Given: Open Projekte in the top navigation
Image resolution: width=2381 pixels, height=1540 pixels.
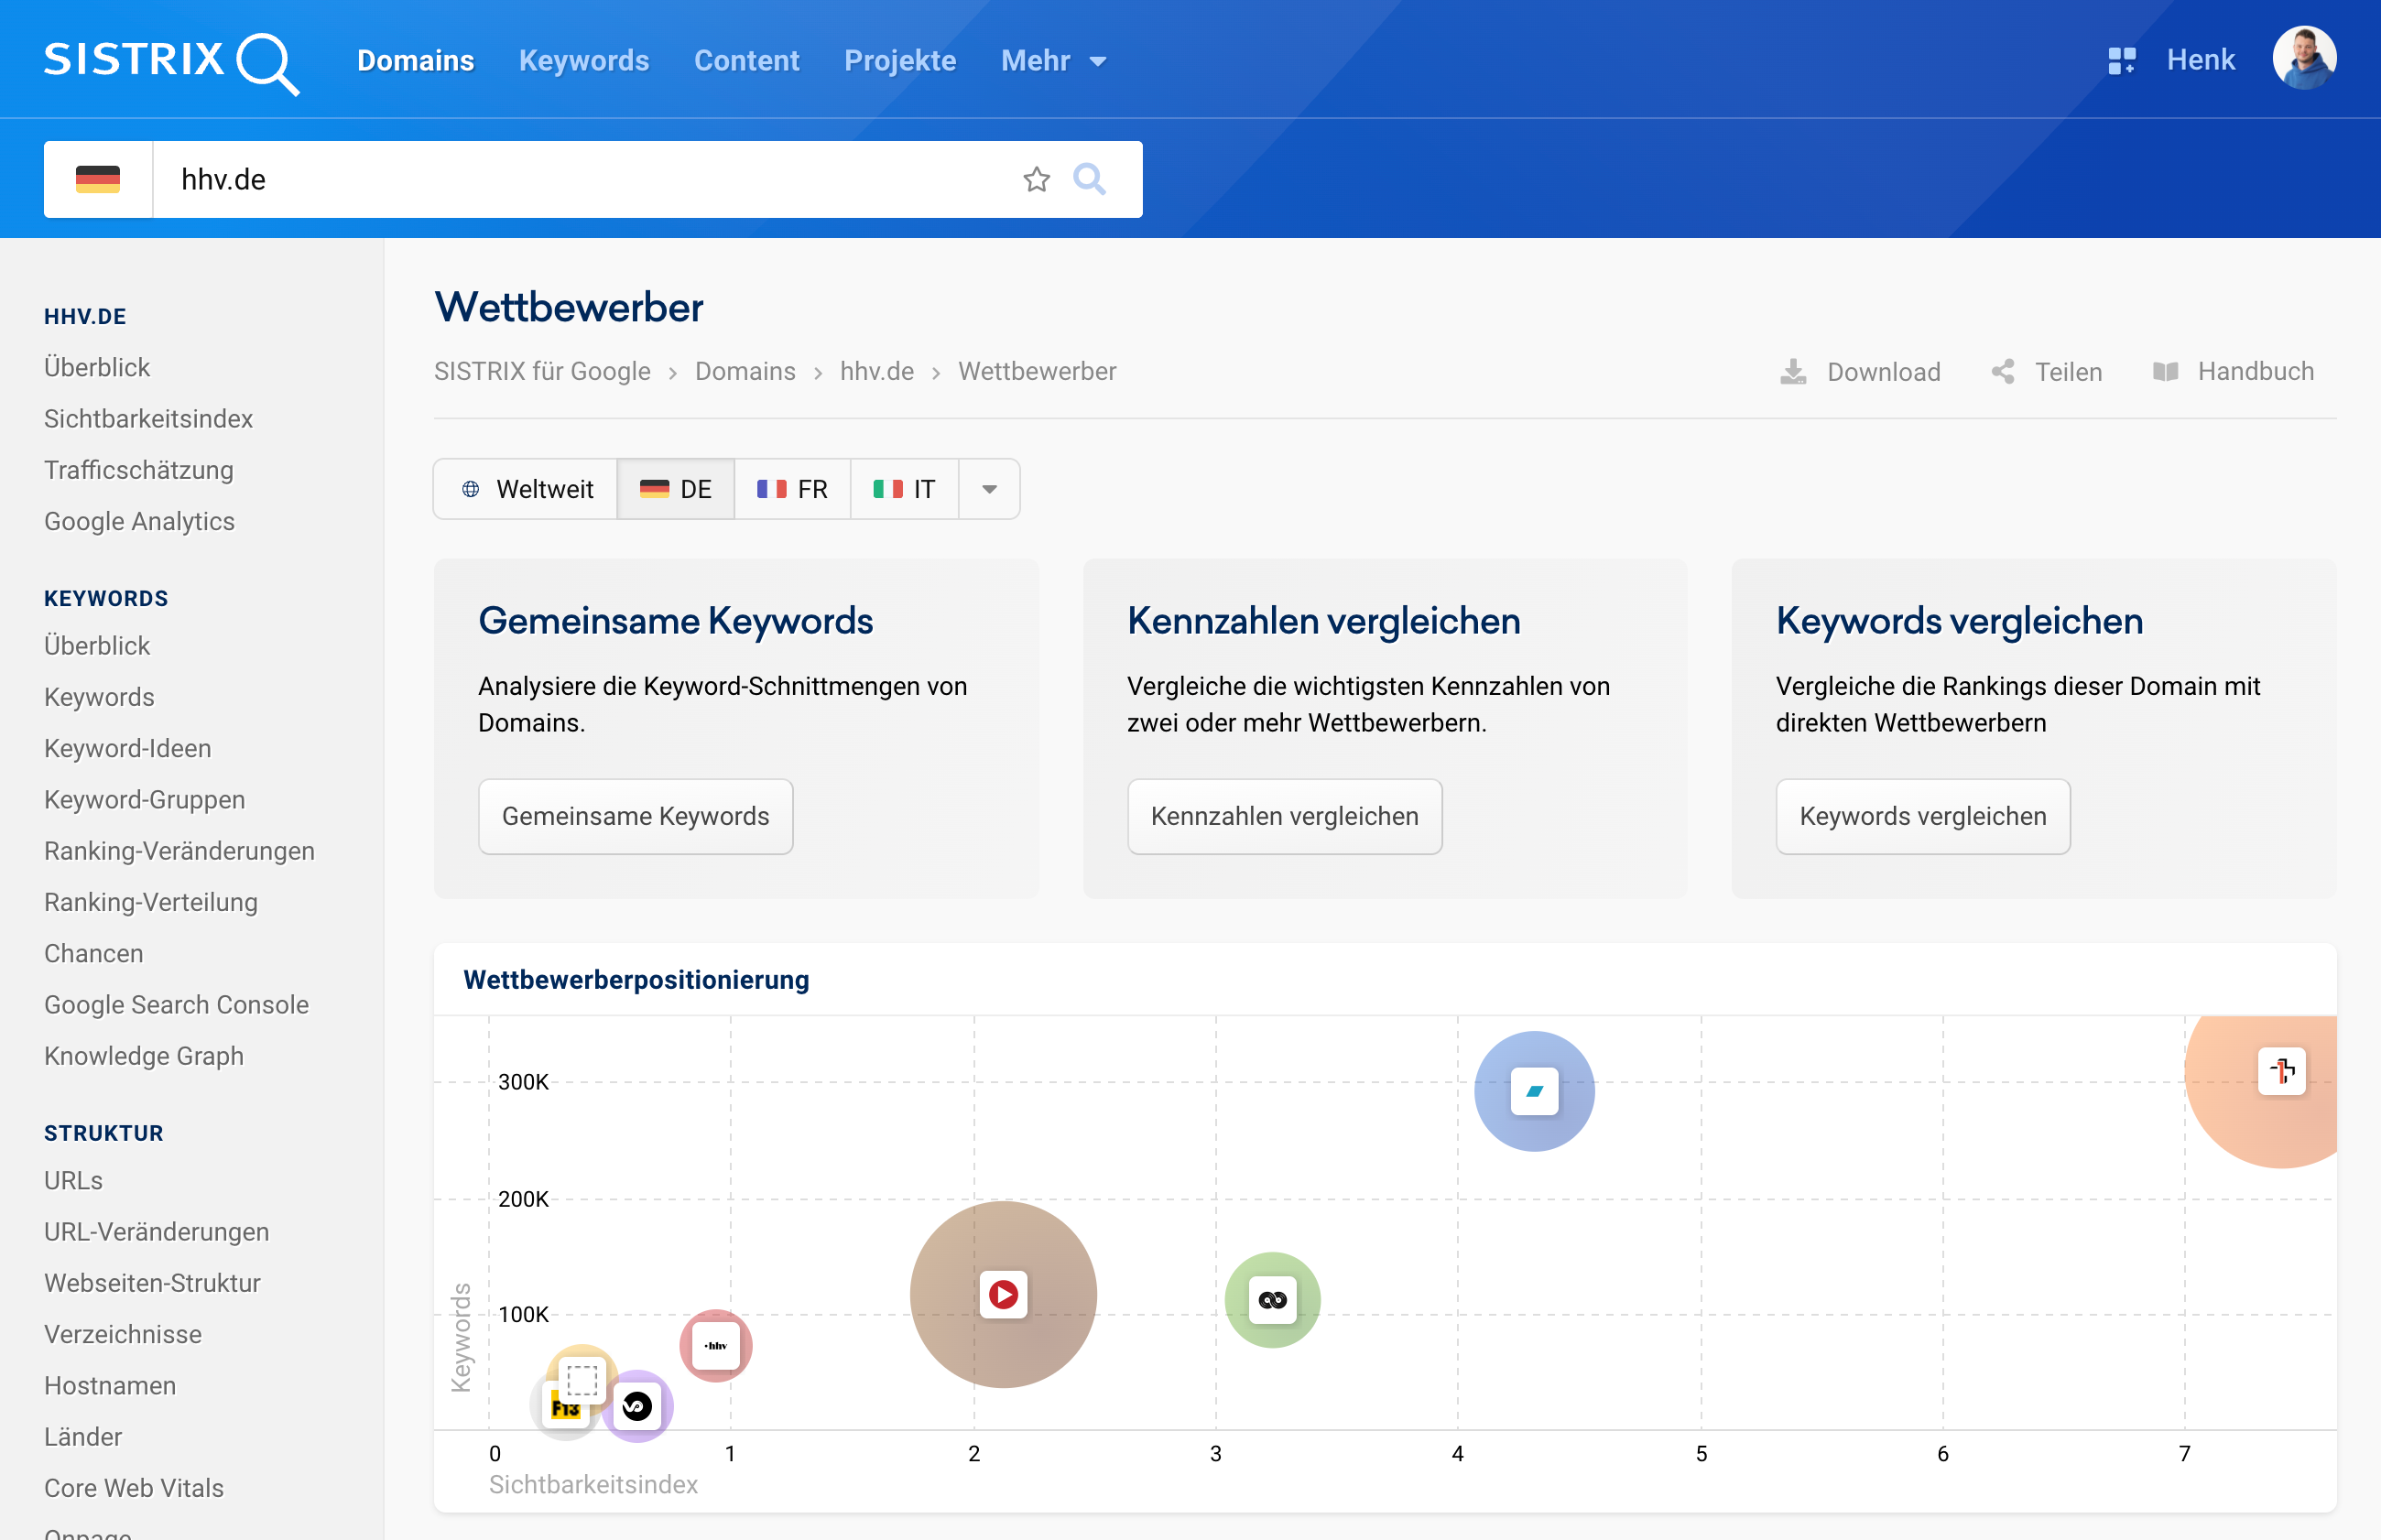Looking at the screenshot, I should (x=899, y=60).
